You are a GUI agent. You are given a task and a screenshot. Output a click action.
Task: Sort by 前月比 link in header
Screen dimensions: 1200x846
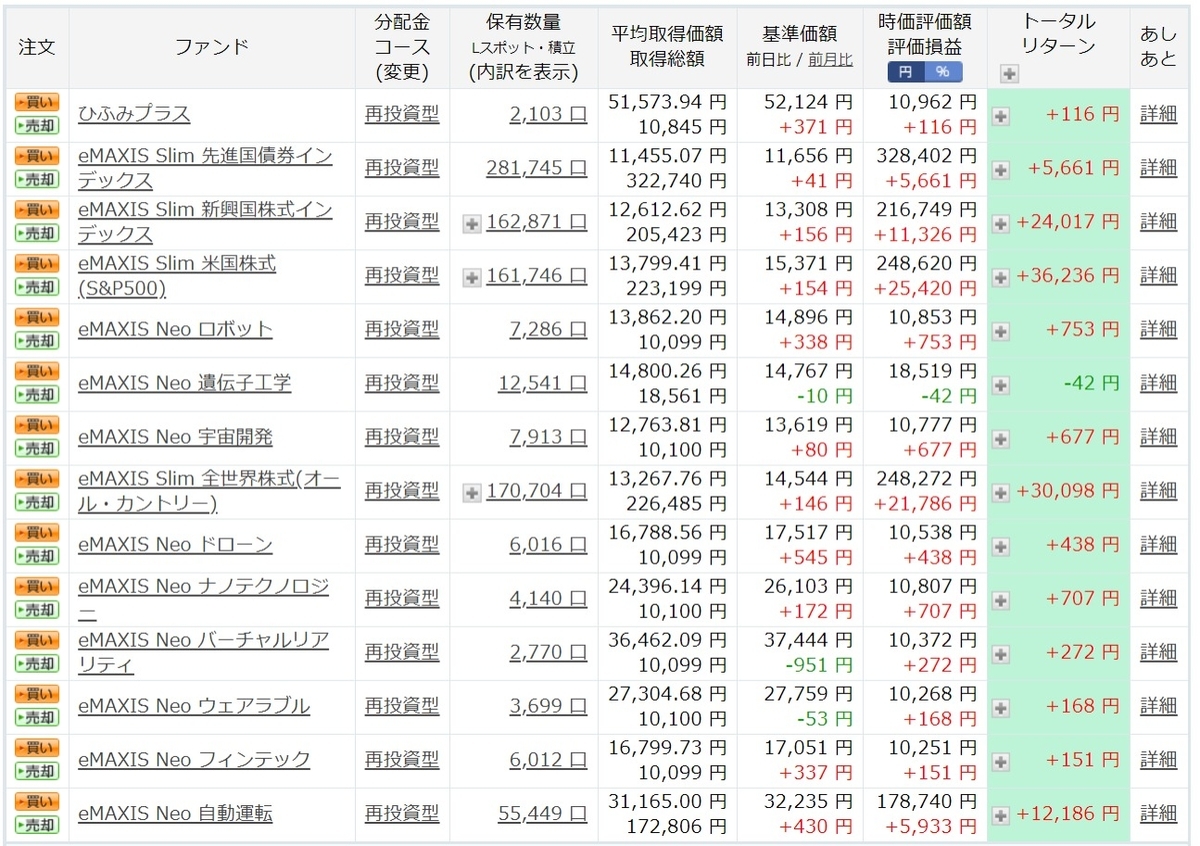coord(830,60)
